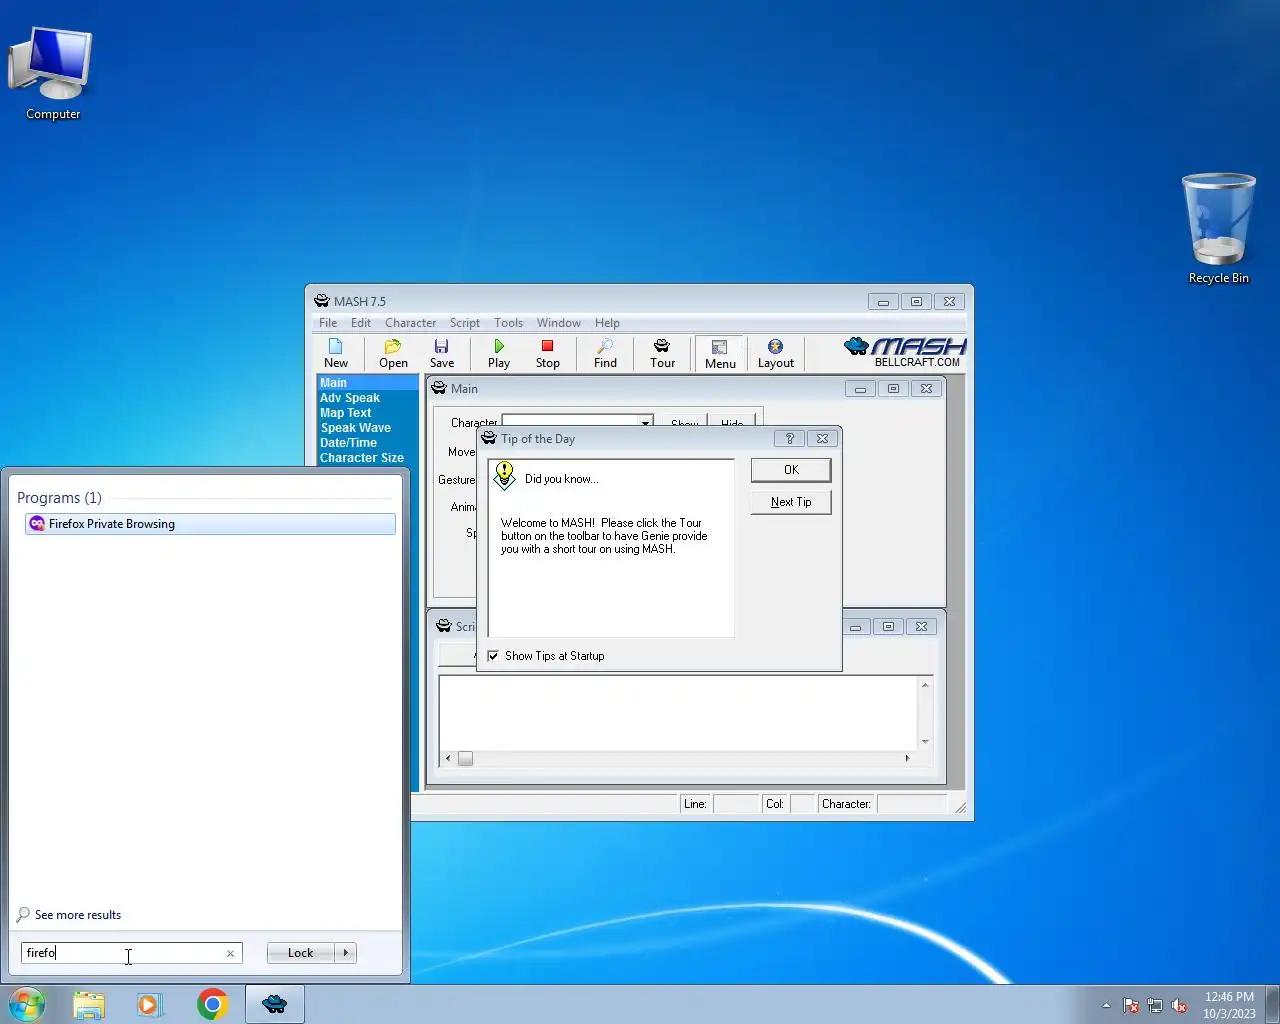This screenshot has width=1280, height=1024.
Task: Show hidden tray icons arrow
Action: pos(1106,1005)
